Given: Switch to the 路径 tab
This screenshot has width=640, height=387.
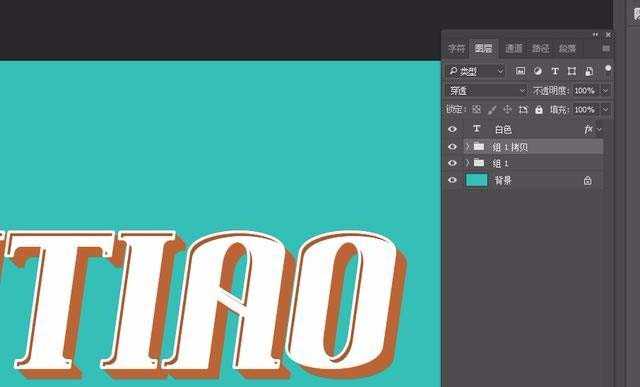Looking at the screenshot, I should 540,49.
